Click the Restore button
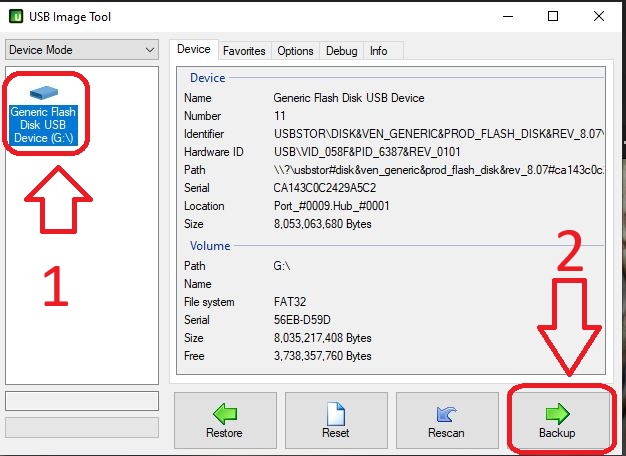Screen dimensions: 626x456 (x=225, y=420)
